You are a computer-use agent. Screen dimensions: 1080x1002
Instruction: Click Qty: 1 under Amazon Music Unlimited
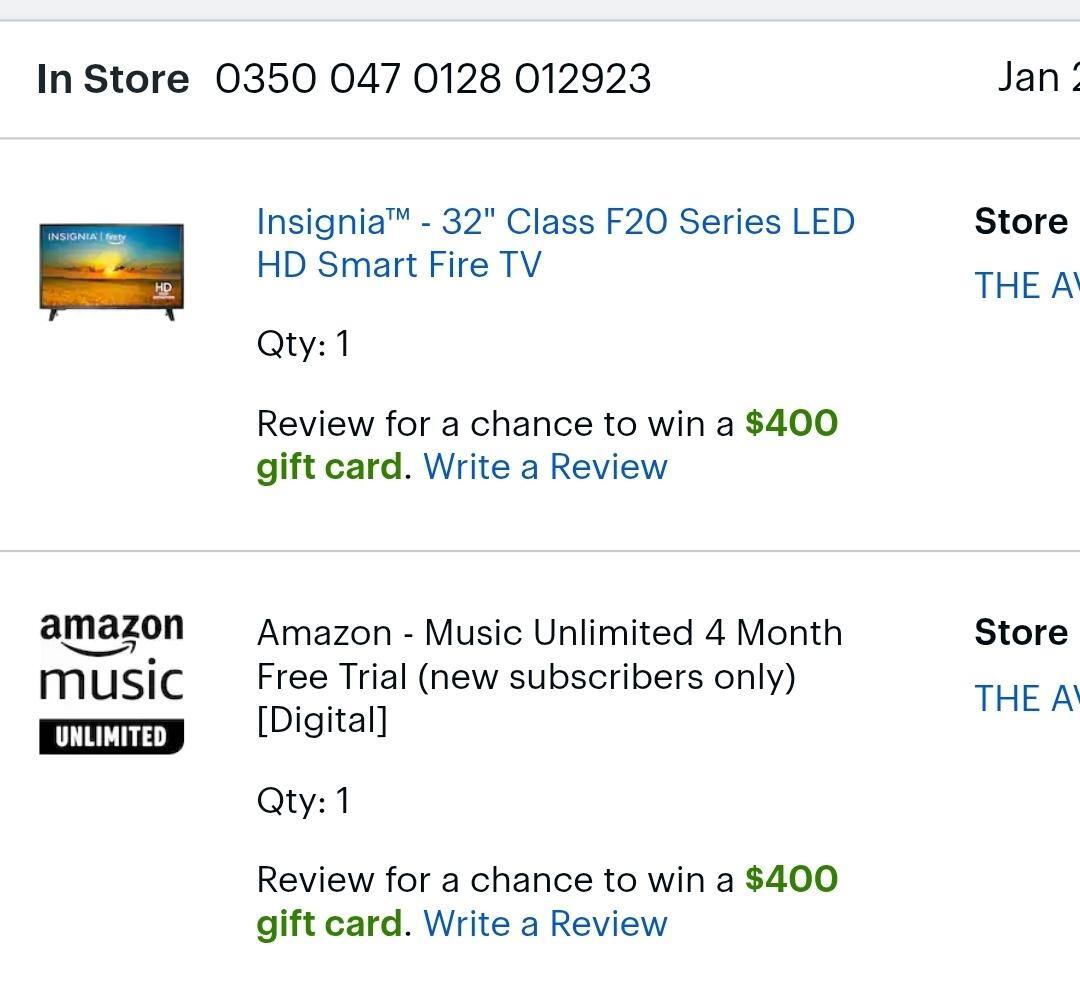click(303, 800)
